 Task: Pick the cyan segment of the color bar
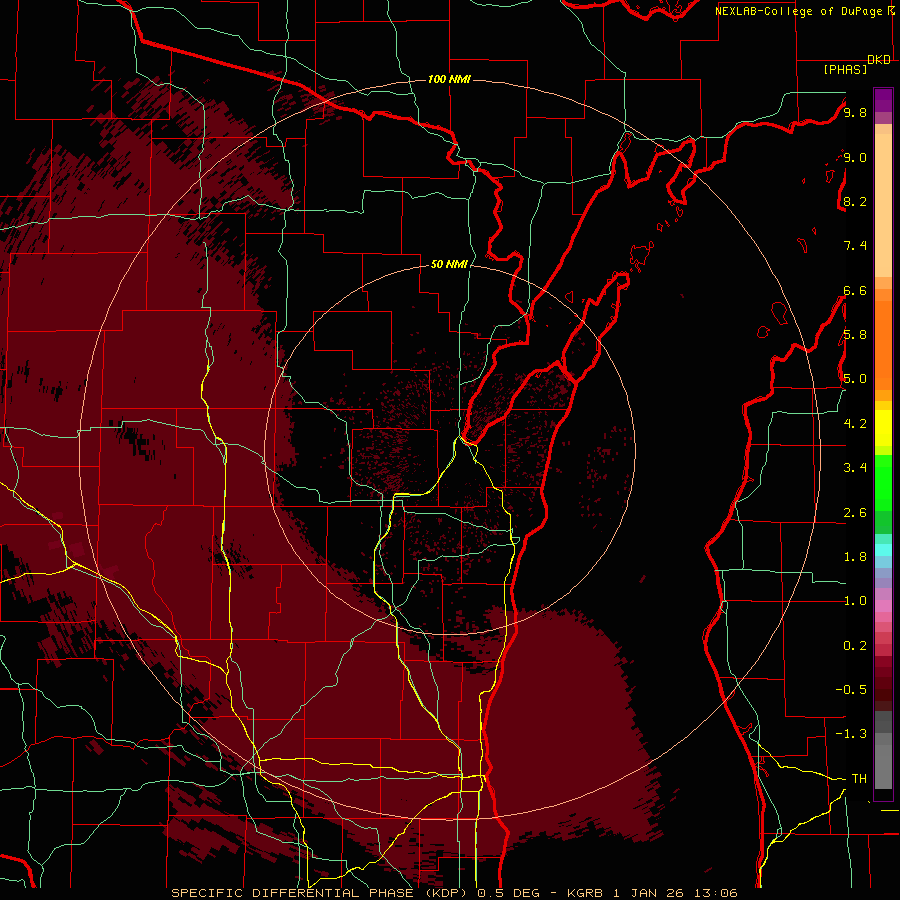tap(883, 549)
